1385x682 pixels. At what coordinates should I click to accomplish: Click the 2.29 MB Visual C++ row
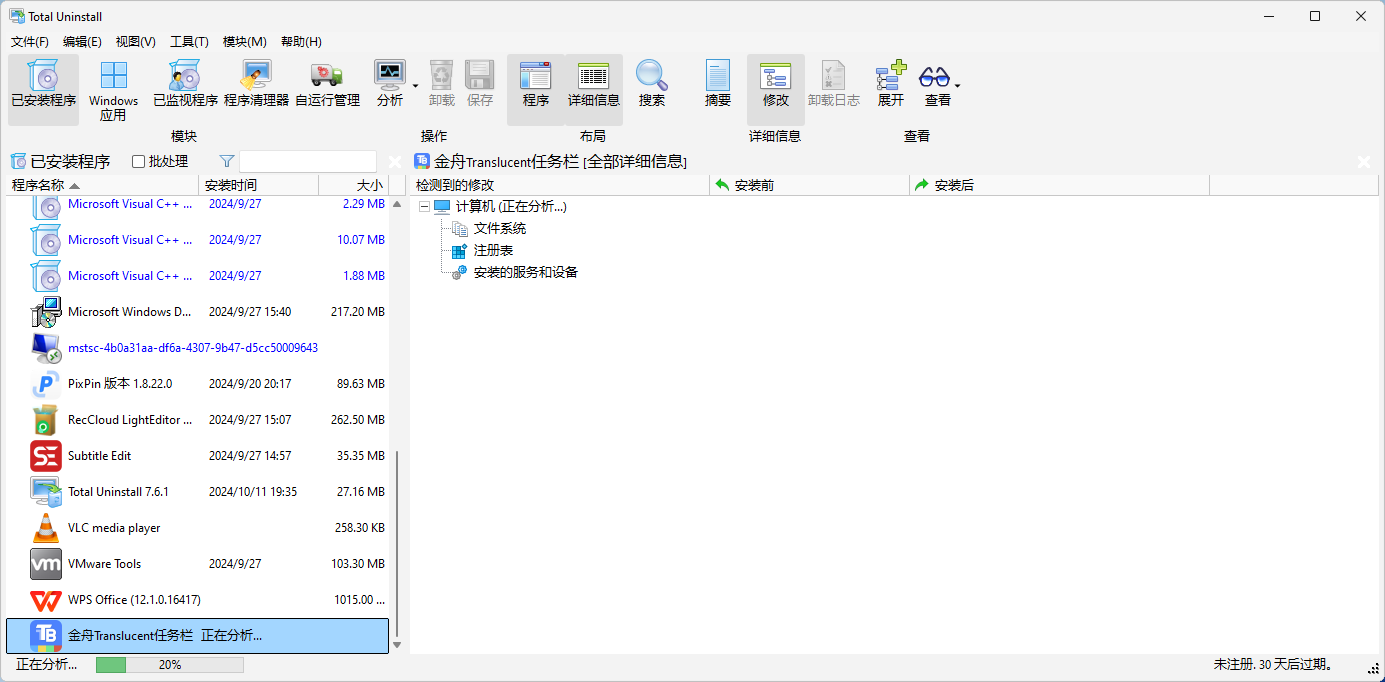(x=197, y=207)
